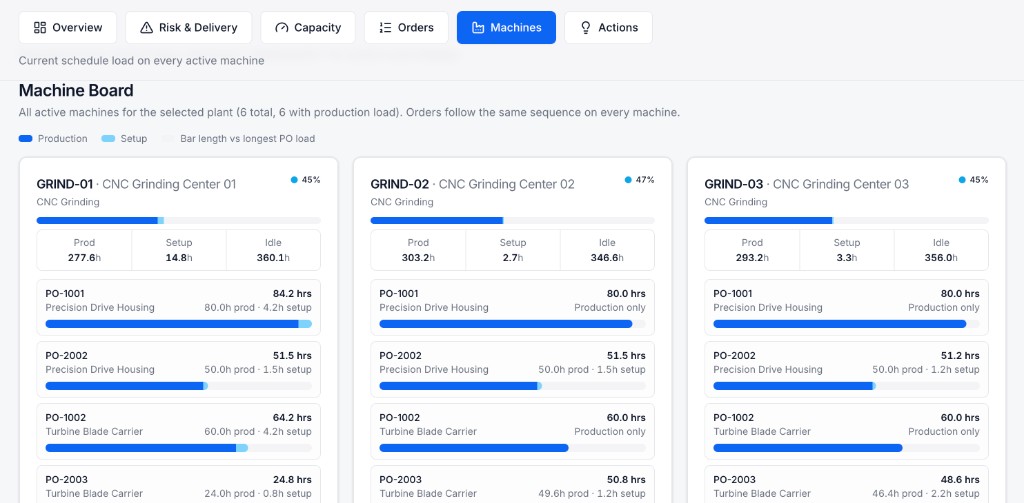Click the GRIND-03 Setup 3.3h cell
The height and width of the screenshot is (503, 1024).
(846, 250)
